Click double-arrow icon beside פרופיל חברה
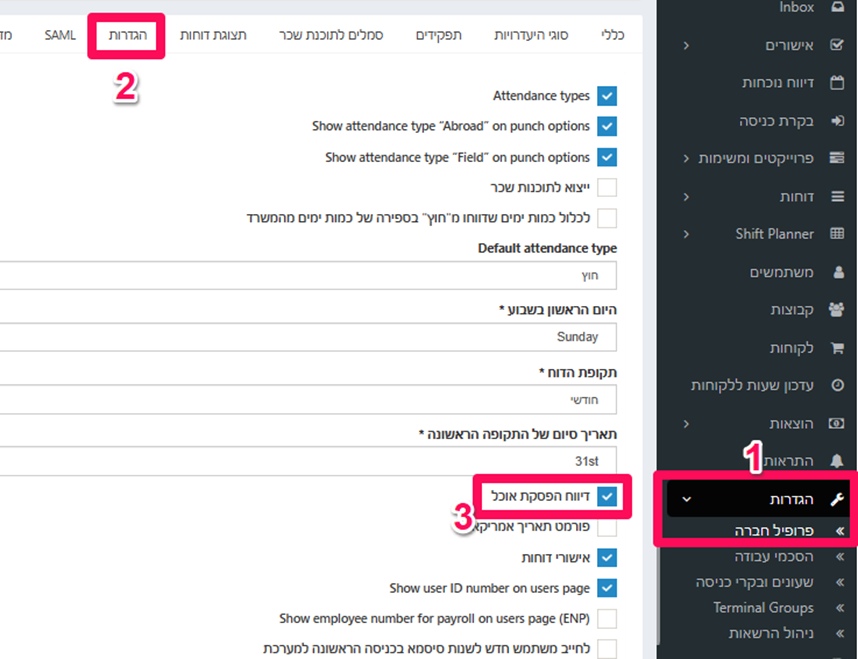This screenshot has width=858, height=659. 840,530
